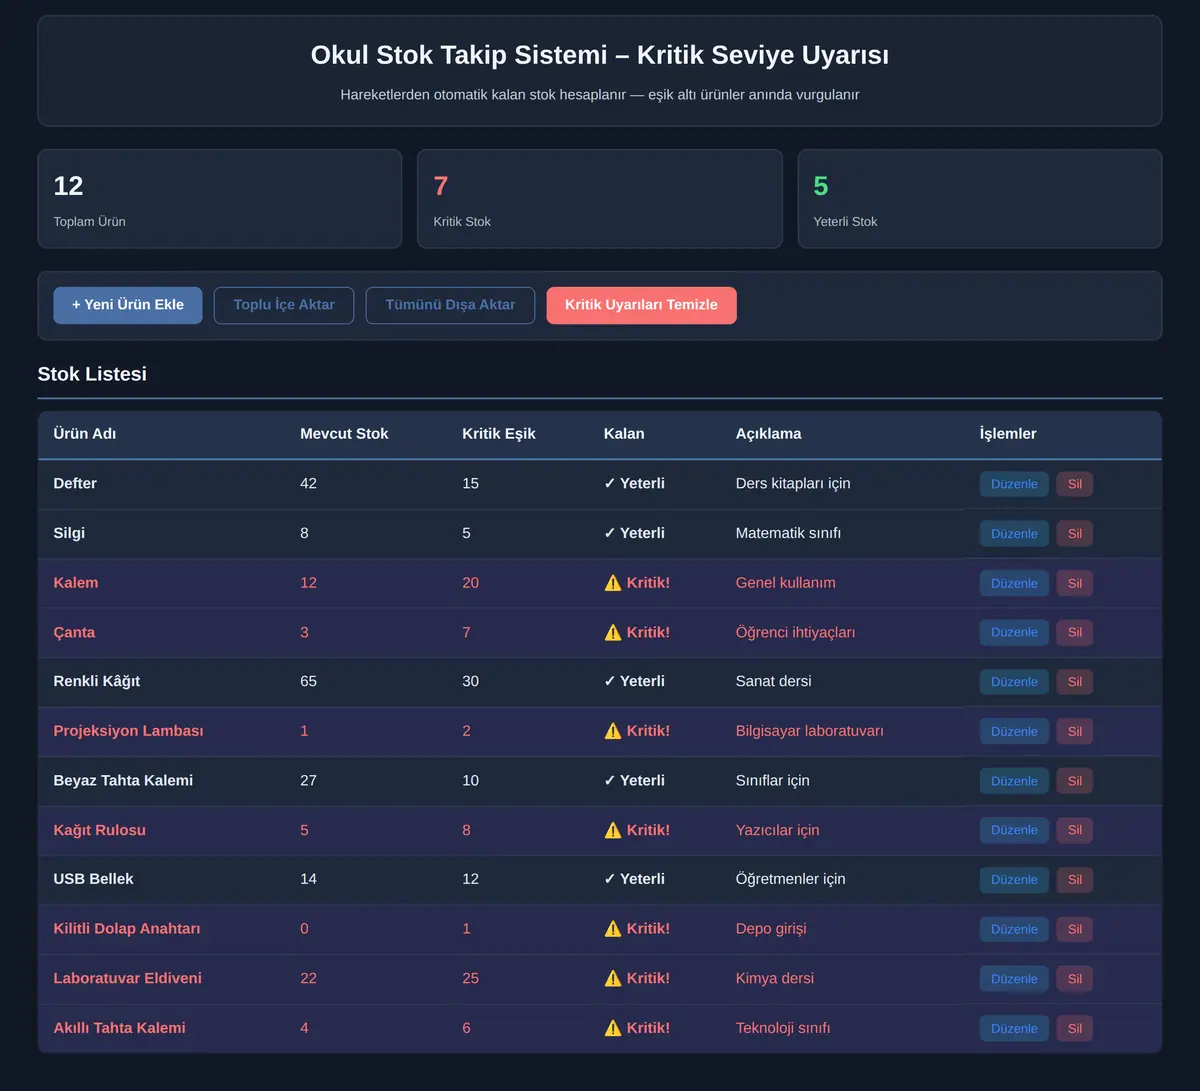The image size is (1200, 1091).
Task: Delete Renkli Kâğıt stock item
Action: (1075, 682)
